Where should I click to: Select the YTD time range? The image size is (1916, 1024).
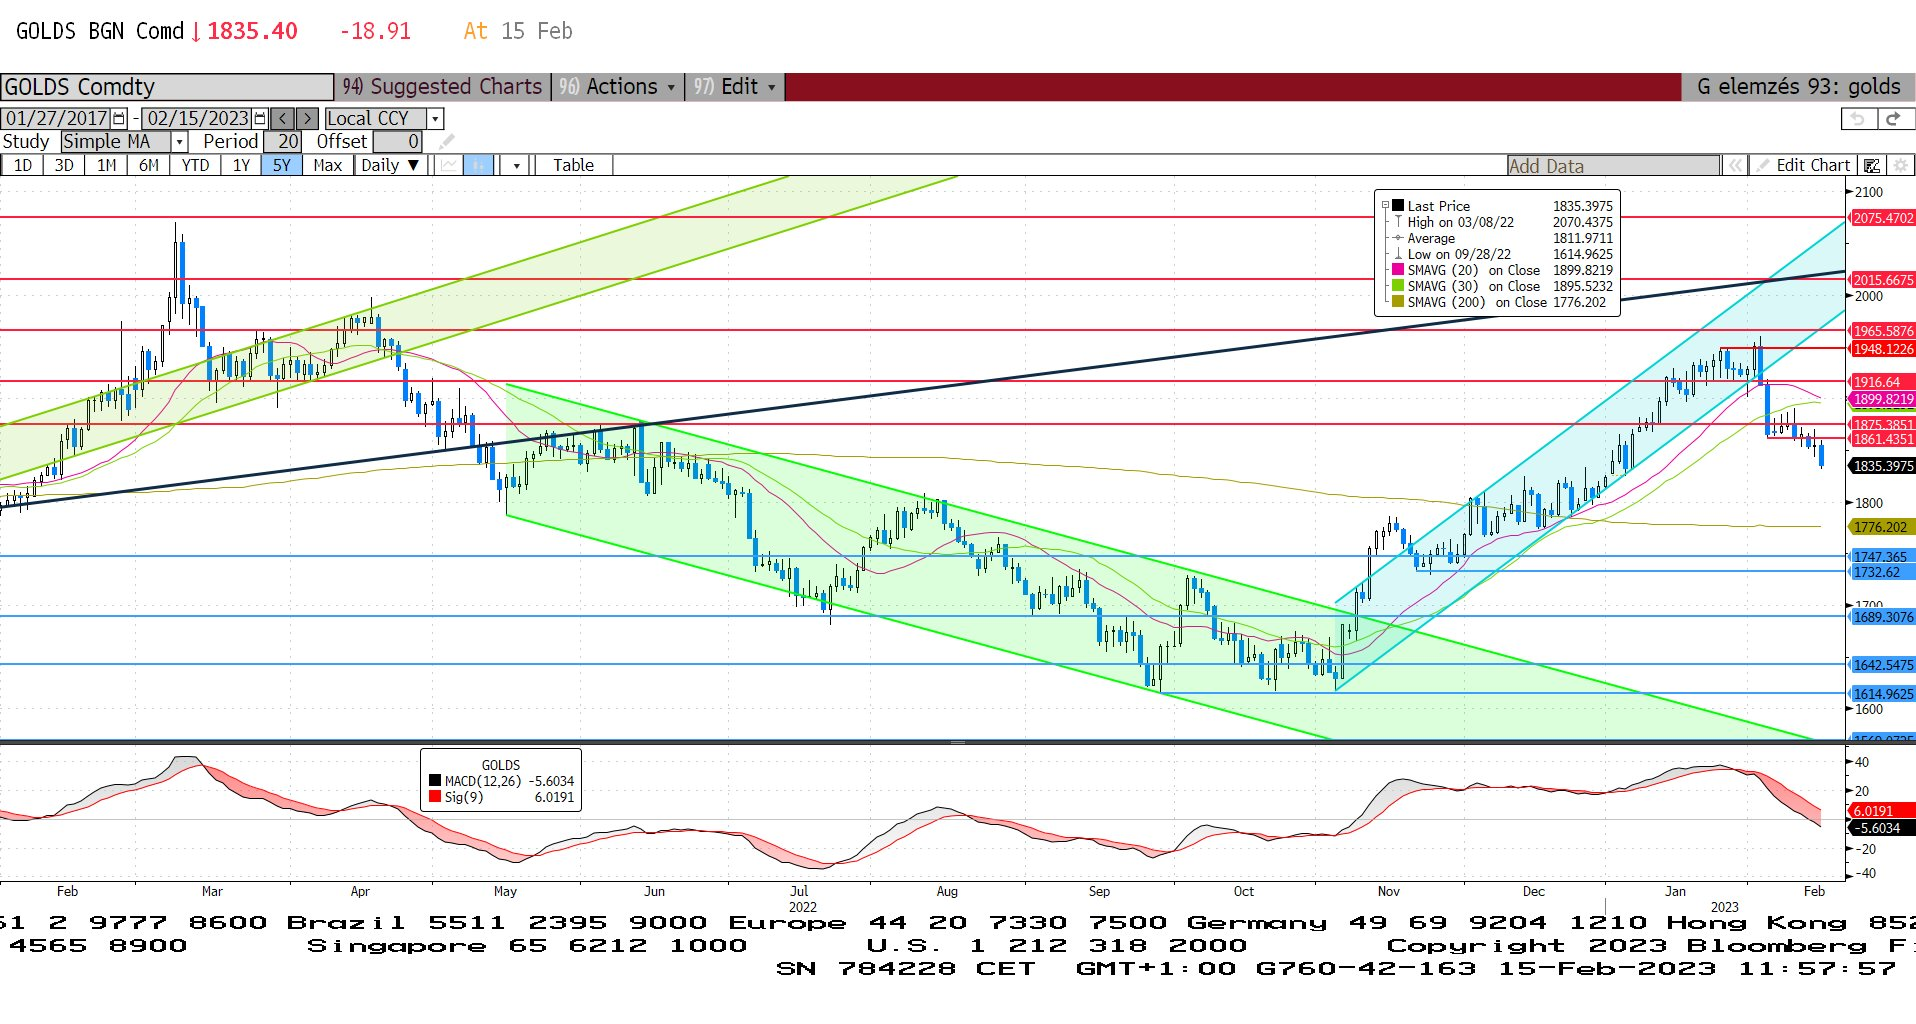(x=195, y=165)
